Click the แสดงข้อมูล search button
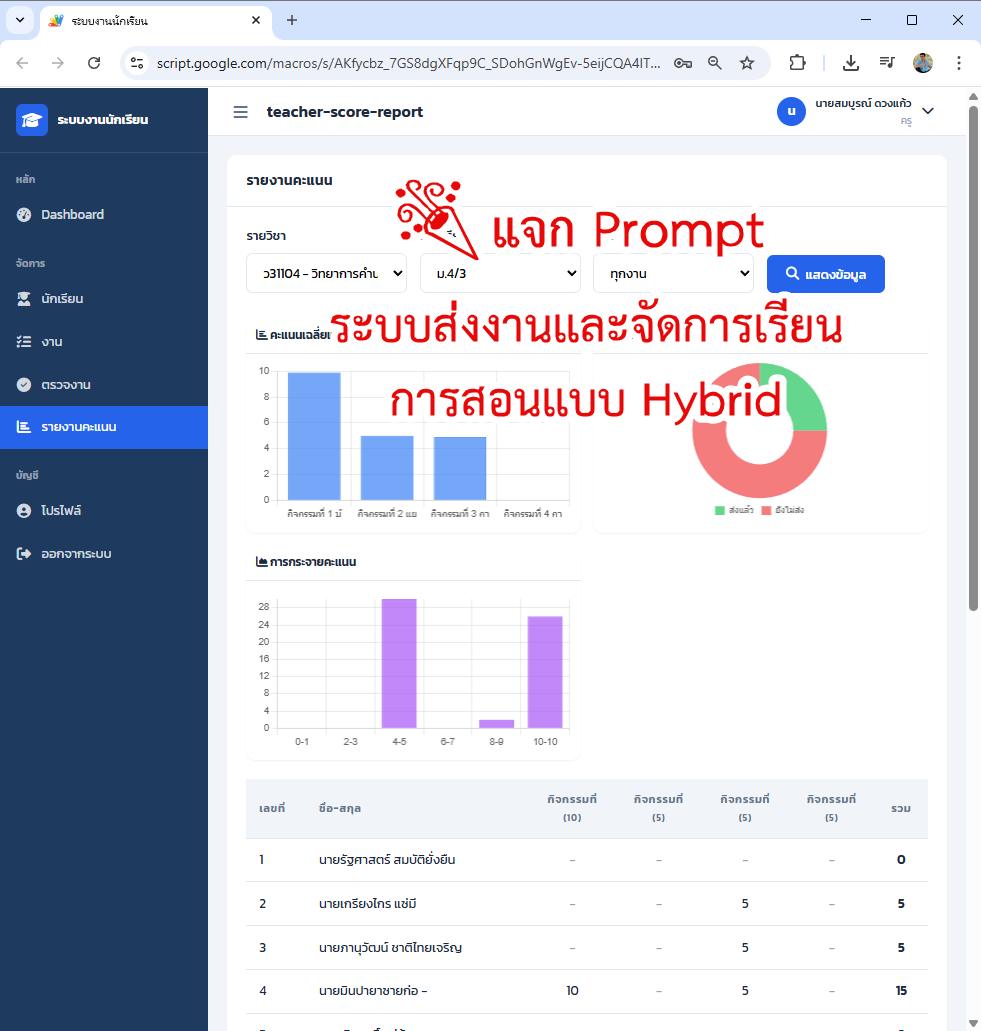 coord(826,274)
